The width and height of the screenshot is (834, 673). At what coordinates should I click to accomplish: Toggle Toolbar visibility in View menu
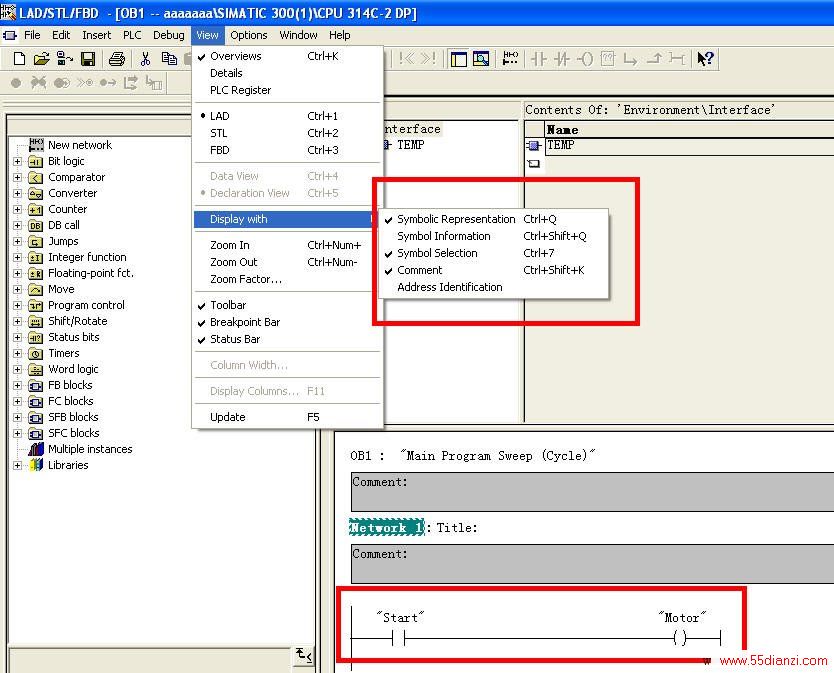[288, 305]
